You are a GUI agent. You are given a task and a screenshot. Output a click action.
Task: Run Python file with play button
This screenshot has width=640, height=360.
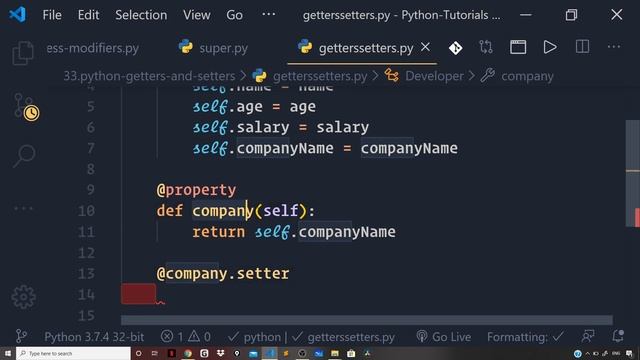click(x=550, y=47)
